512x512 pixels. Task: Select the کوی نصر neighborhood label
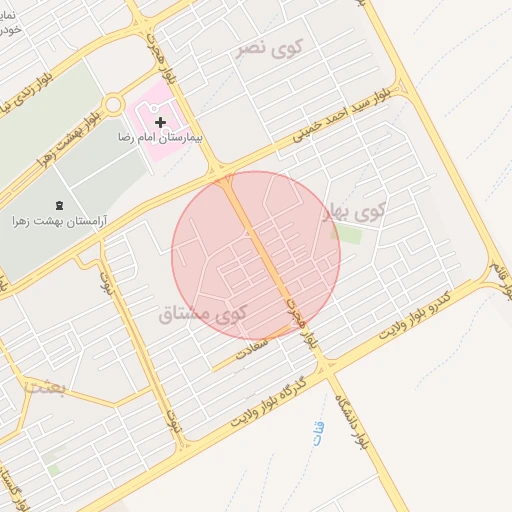point(270,49)
